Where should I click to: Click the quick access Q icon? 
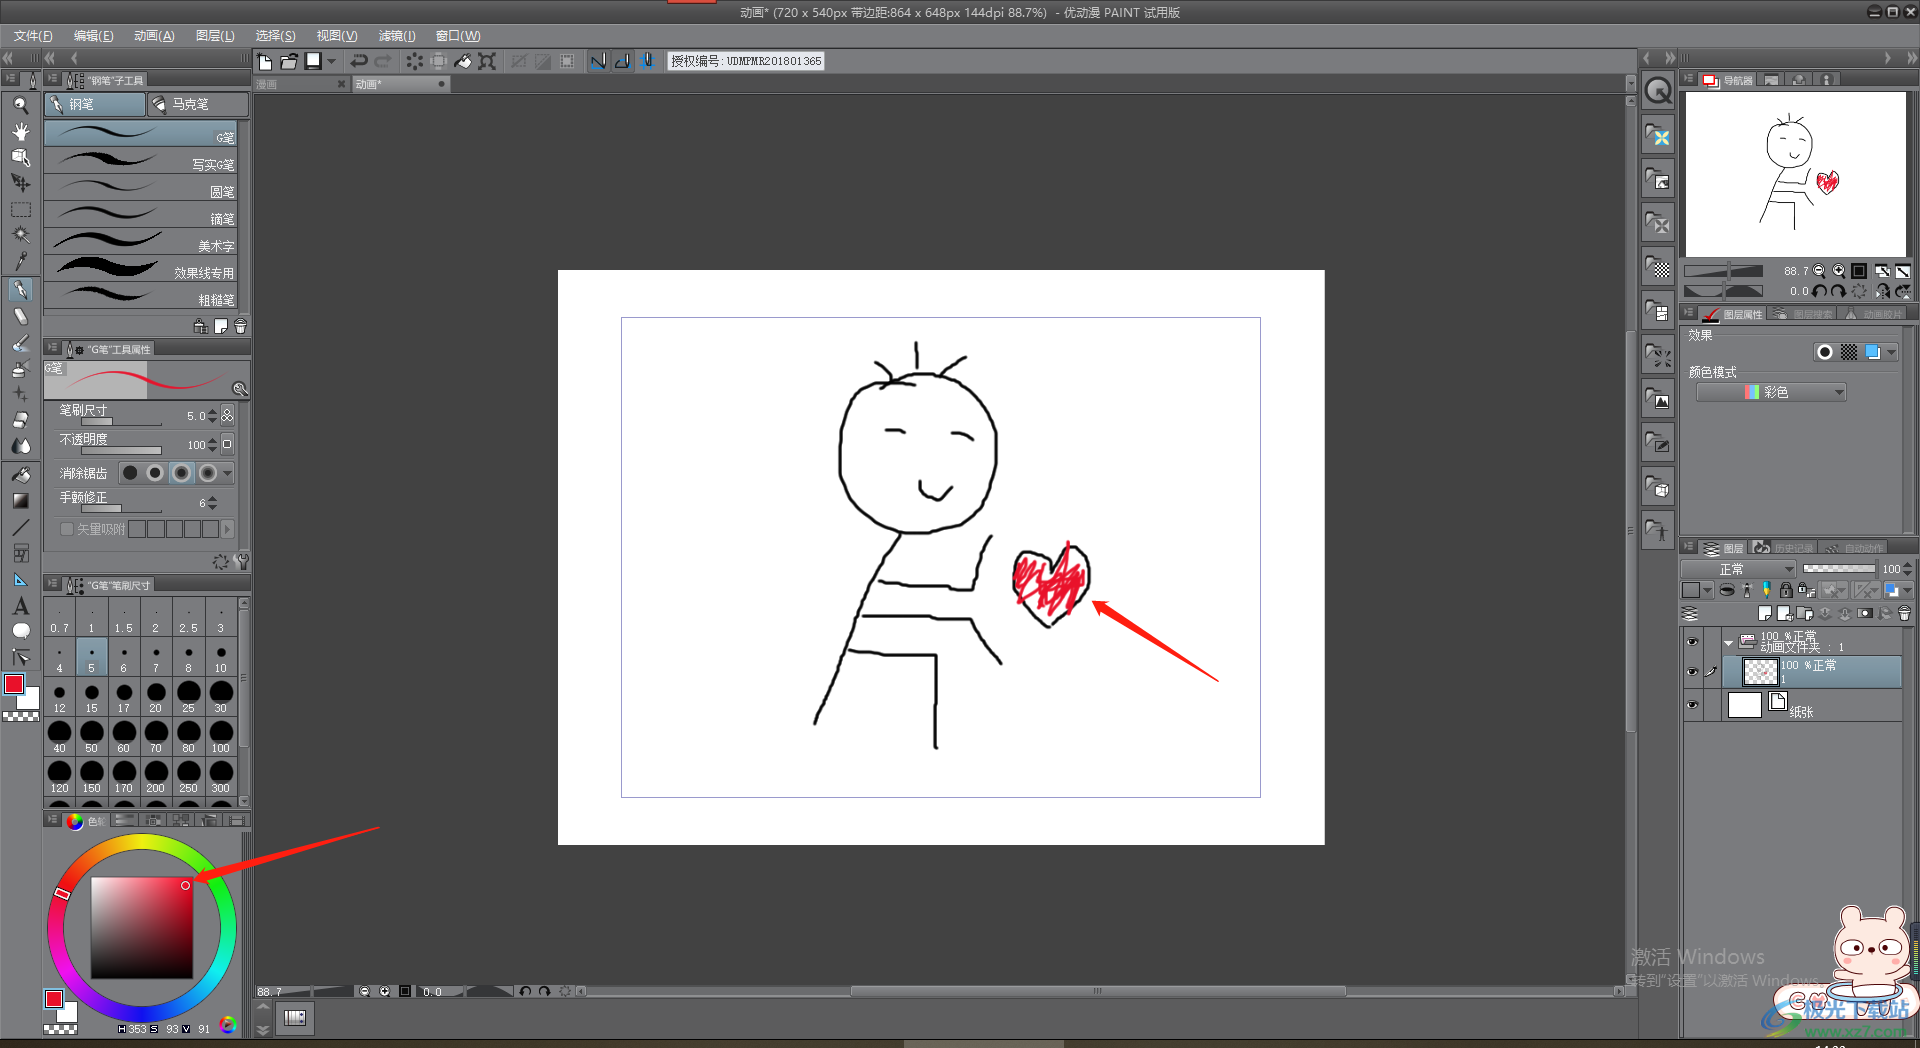pos(1658,91)
